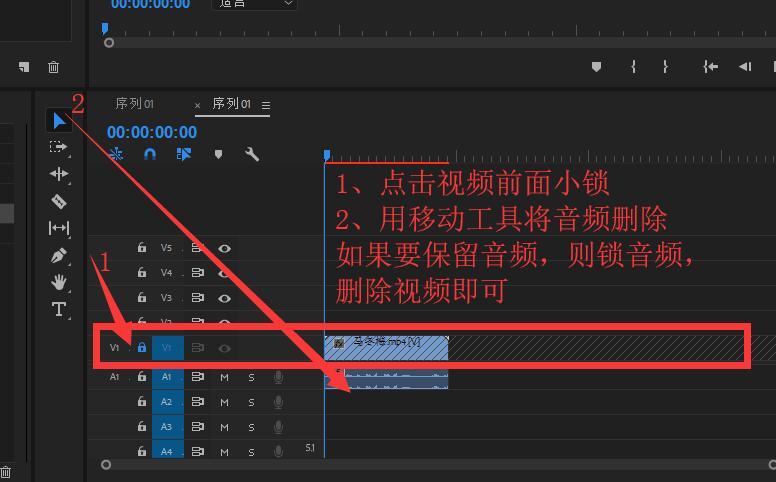Select the Type tool
This screenshot has width=776, height=482.
click(x=59, y=309)
